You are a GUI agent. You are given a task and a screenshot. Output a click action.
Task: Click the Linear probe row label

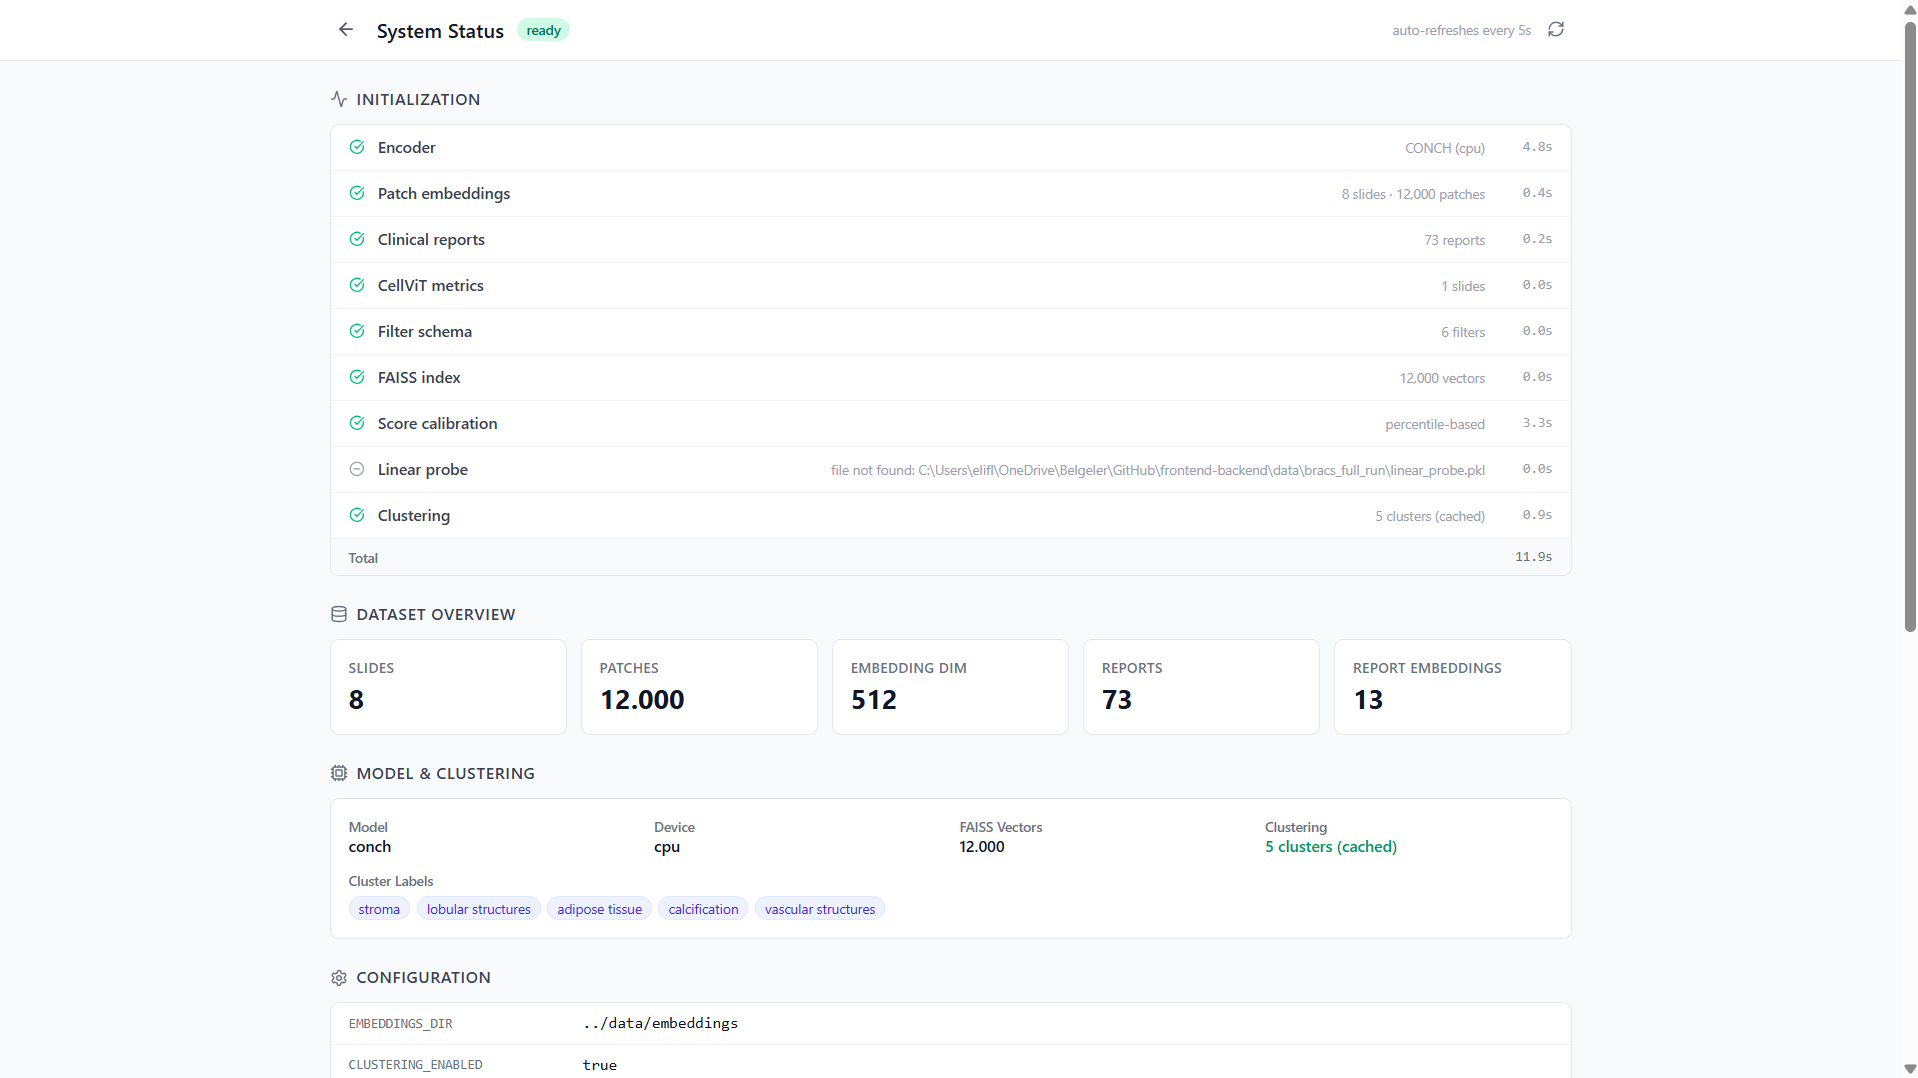(x=423, y=470)
